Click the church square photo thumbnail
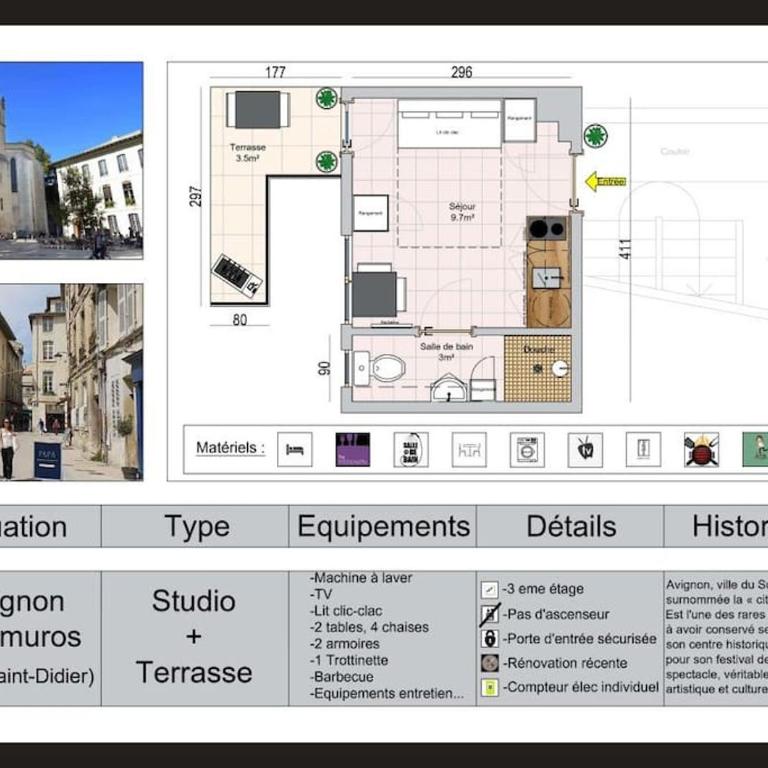This screenshot has height=768, width=768. (72, 161)
